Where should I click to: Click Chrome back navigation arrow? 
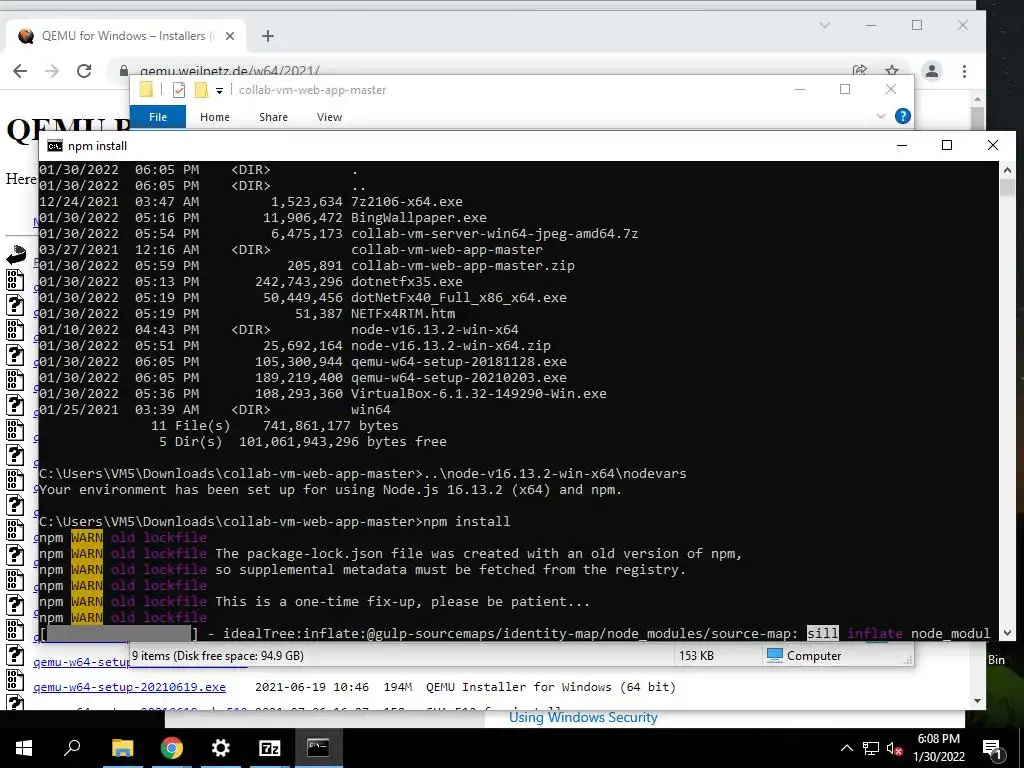[20, 71]
